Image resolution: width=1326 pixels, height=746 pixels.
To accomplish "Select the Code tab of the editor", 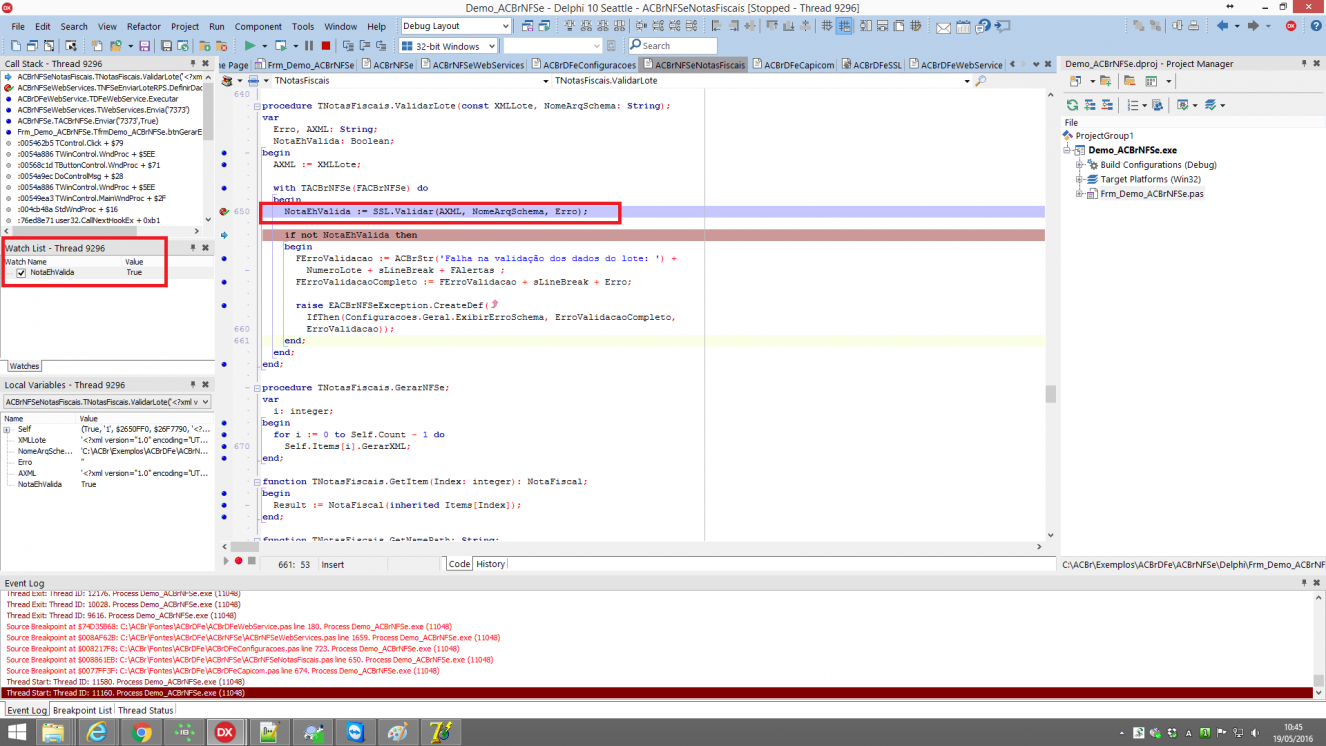I will tap(459, 564).
